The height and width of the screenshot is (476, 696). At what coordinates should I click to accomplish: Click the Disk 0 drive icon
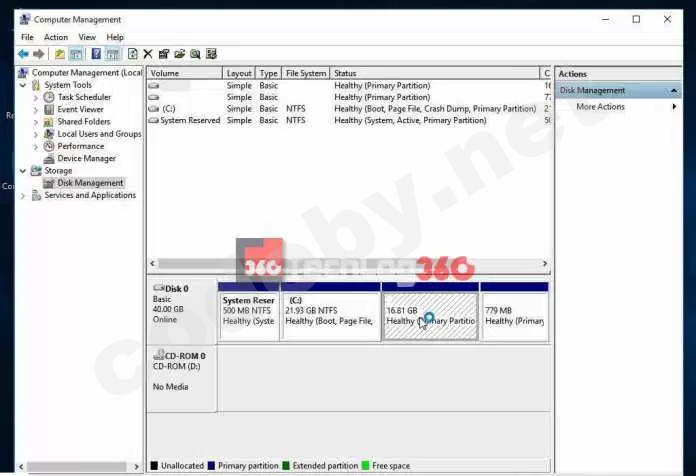pos(158,288)
